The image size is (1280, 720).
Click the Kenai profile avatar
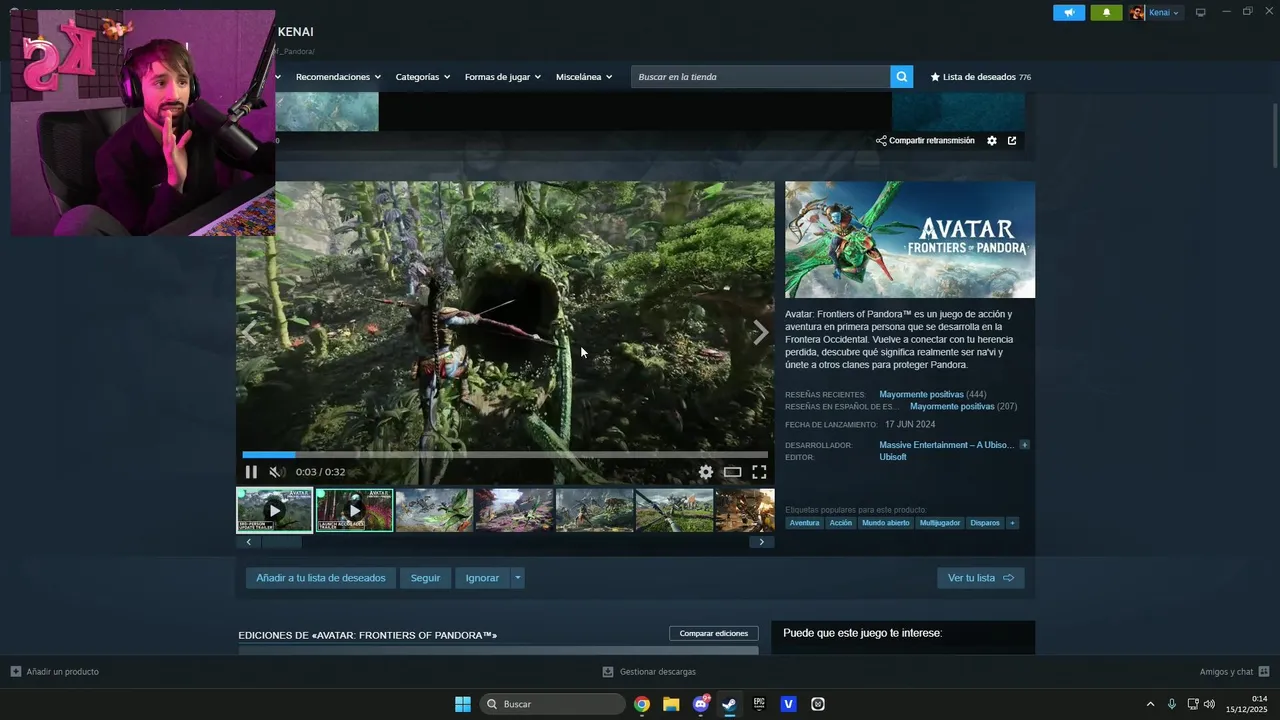pyautogui.click(x=1137, y=13)
